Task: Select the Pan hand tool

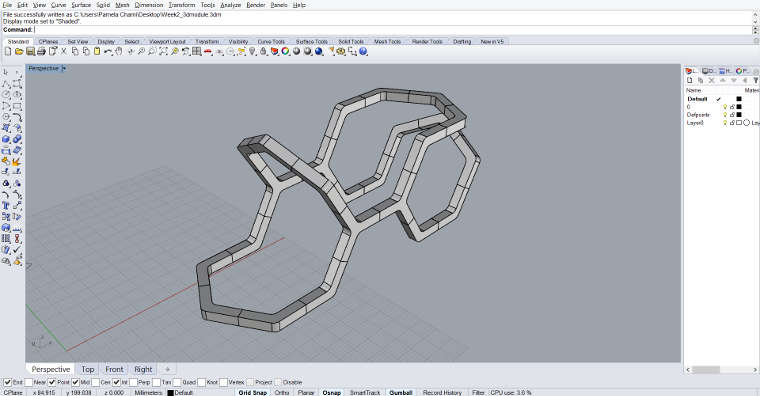Action: click(119, 51)
